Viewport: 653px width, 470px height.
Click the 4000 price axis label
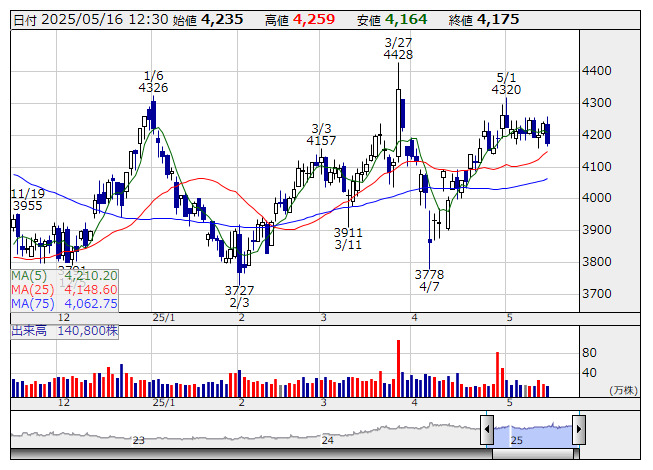pos(597,198)
